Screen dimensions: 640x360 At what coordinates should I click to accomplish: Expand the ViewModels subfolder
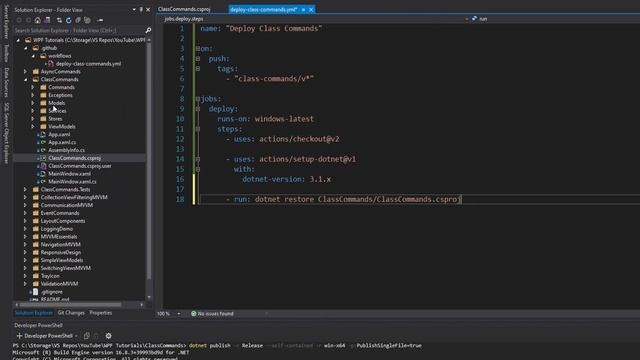(x=33, y=127)
